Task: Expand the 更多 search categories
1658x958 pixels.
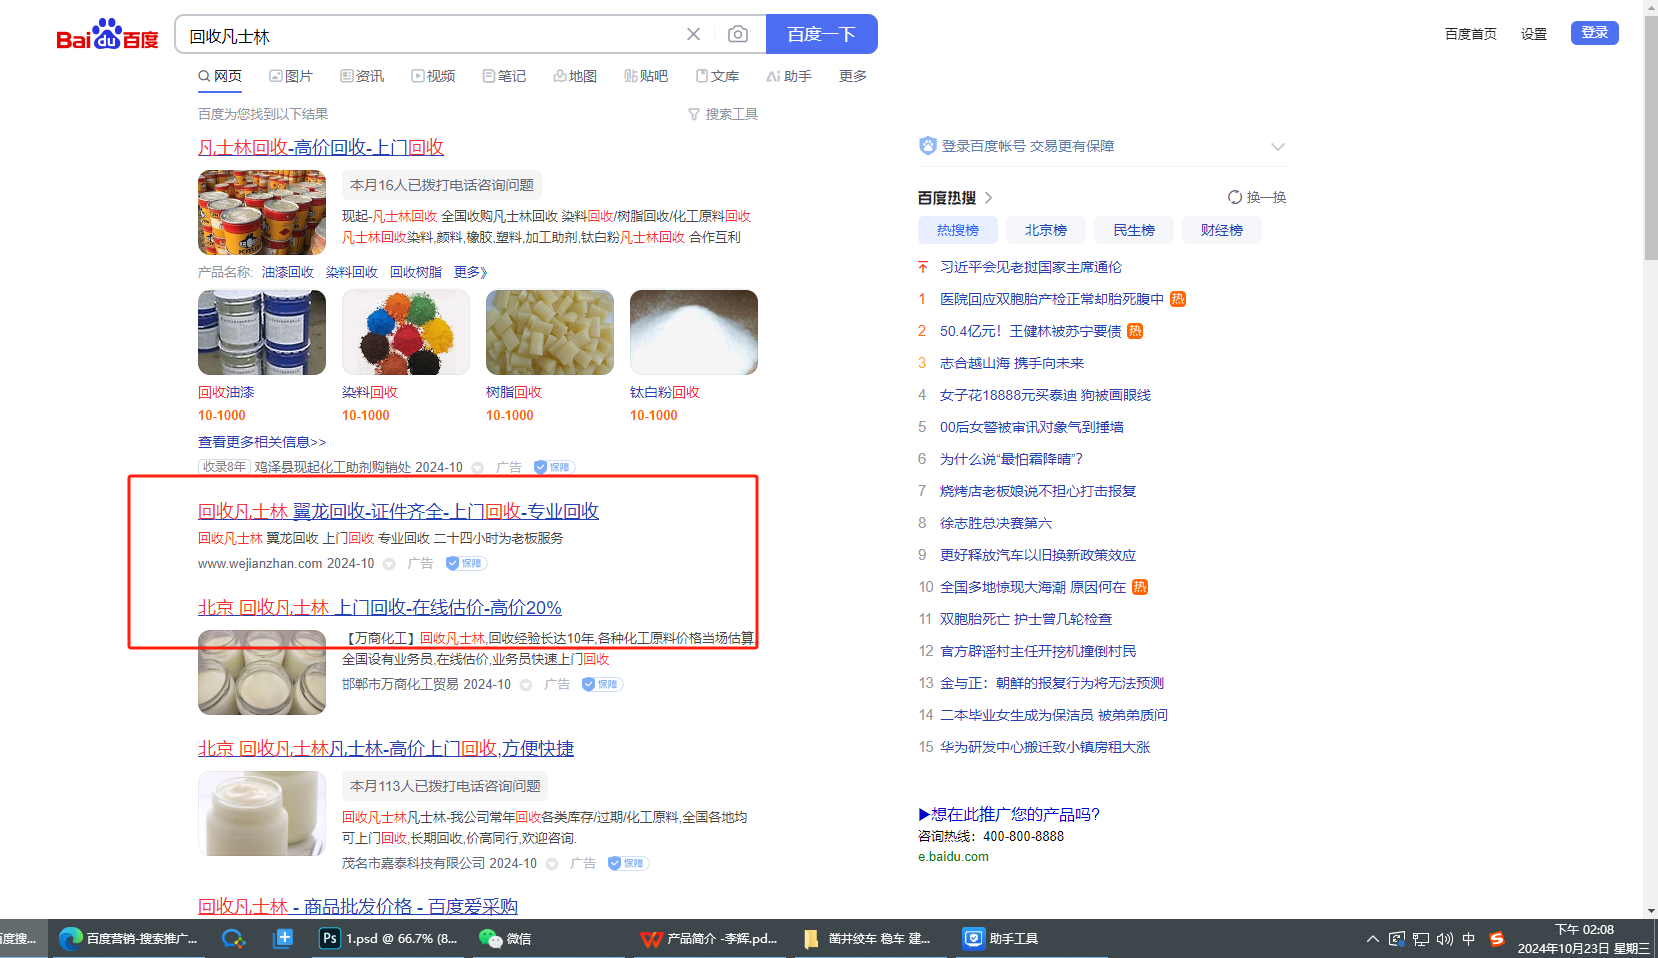Action: click(x=853, y=76)
